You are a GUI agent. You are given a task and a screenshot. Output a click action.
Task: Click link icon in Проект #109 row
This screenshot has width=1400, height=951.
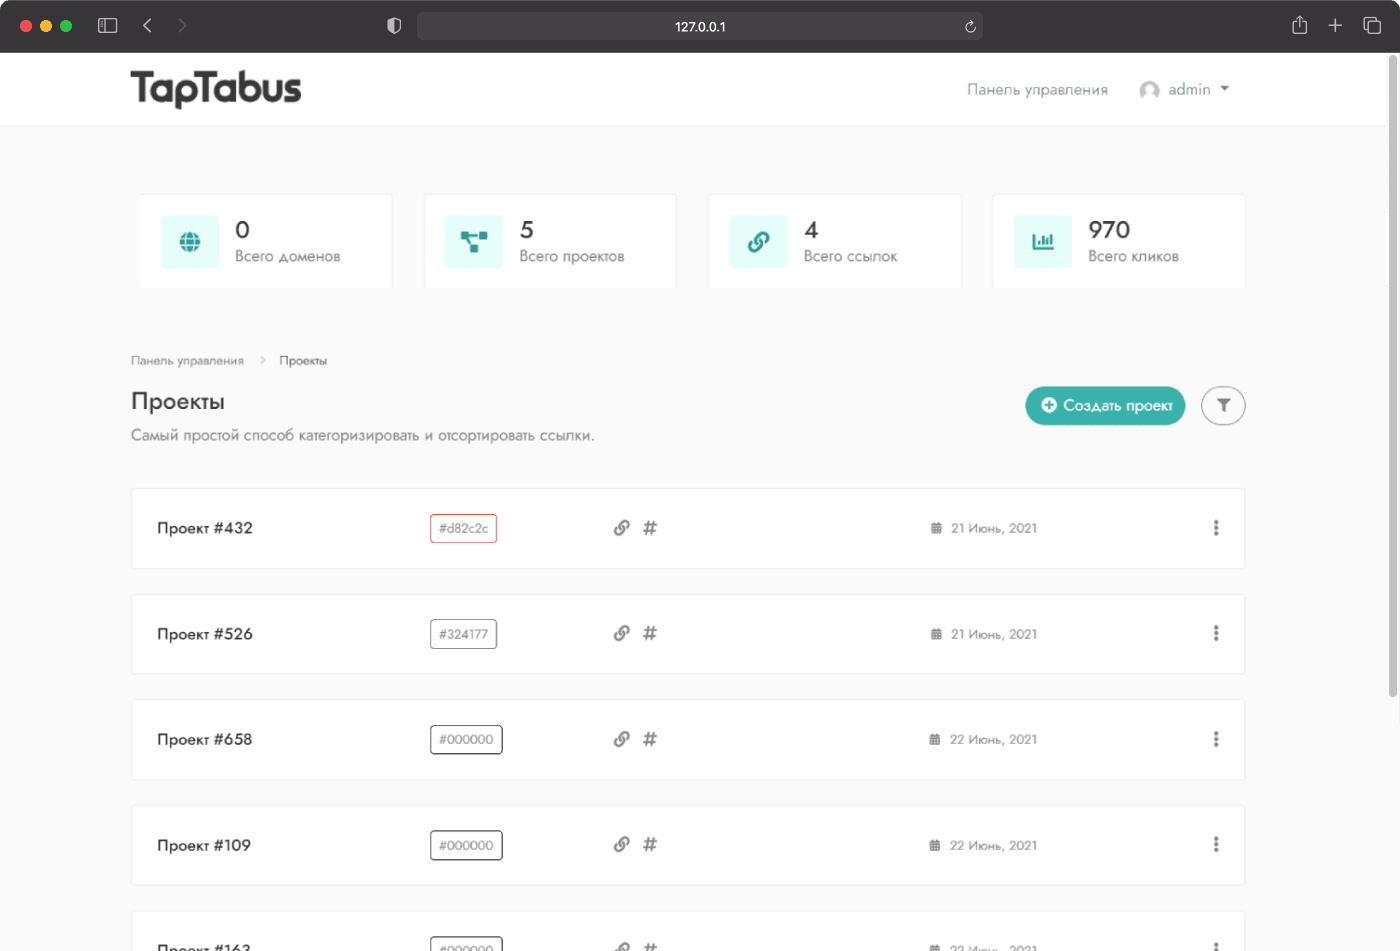tap(622, 844)
